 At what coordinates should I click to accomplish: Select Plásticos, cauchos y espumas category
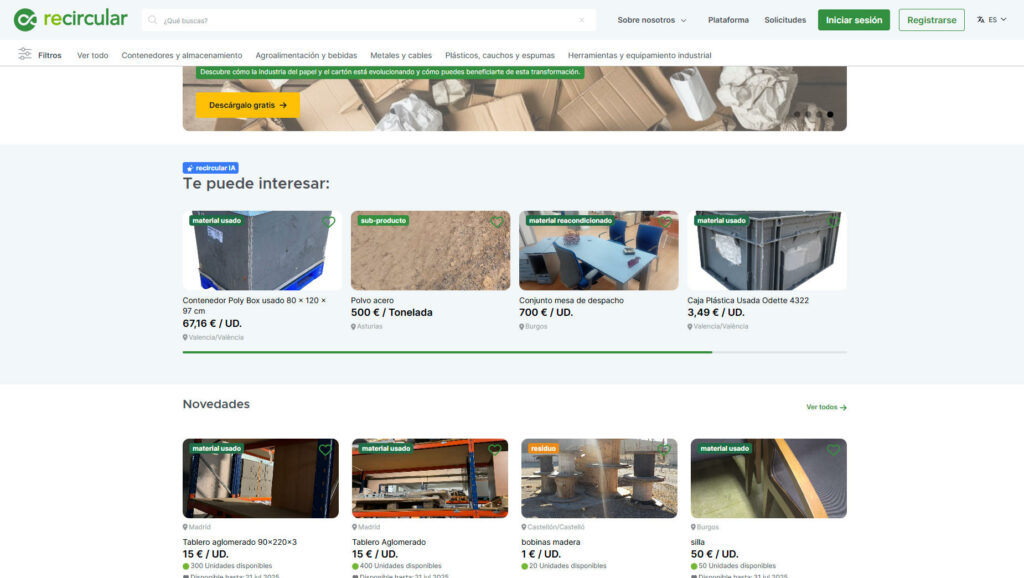[500, 56]
